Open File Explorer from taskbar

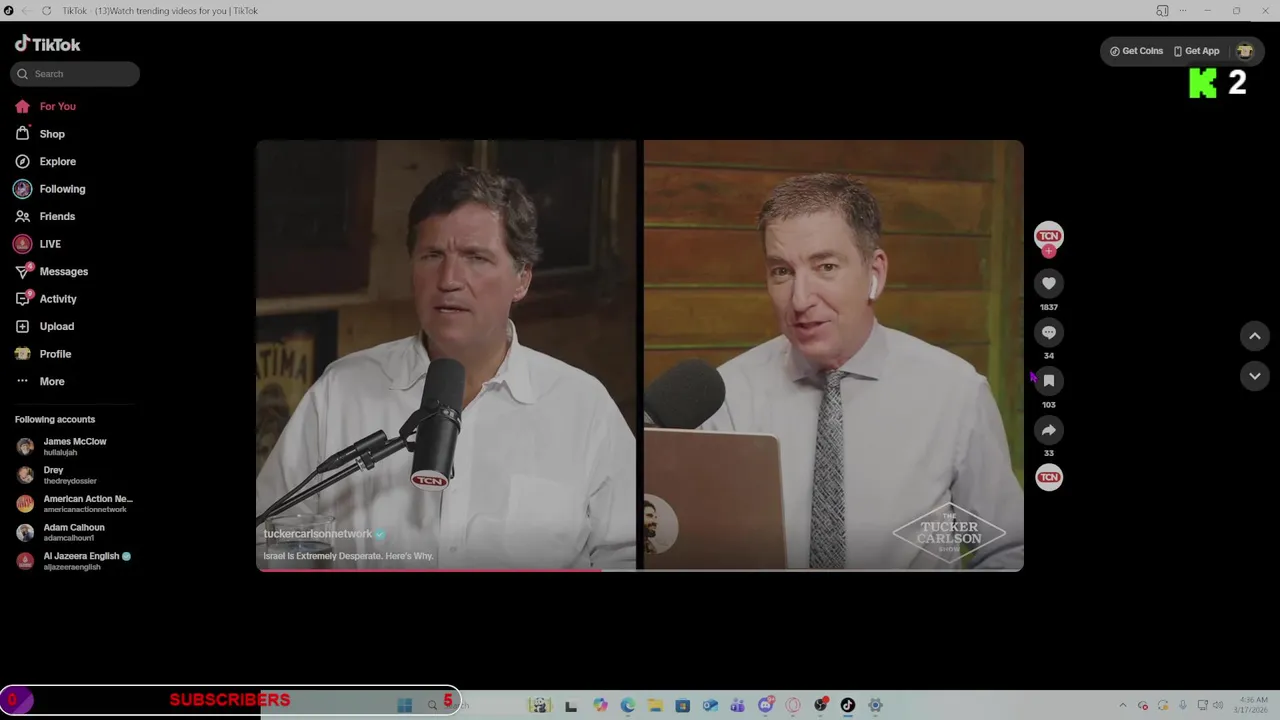click(655, 705)
